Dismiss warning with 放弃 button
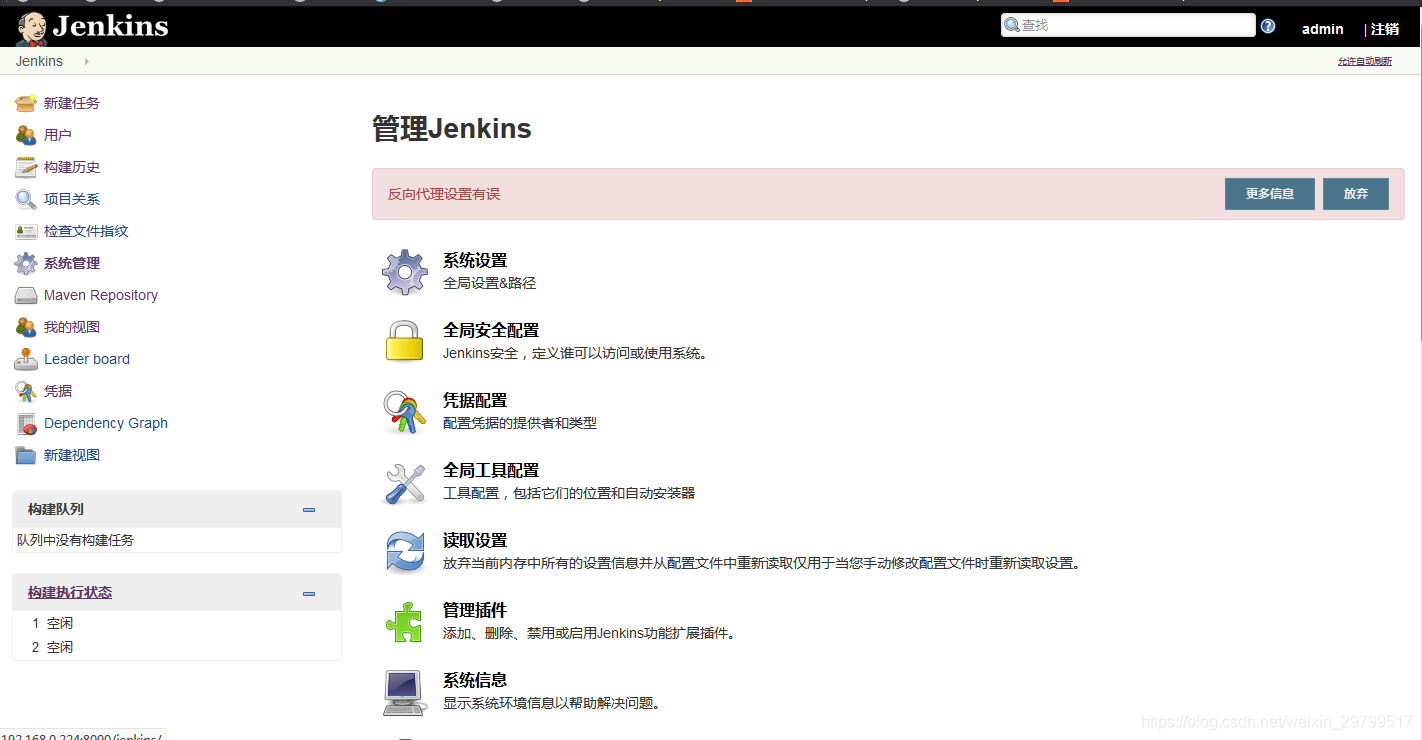The image size is (1422, 740). [x=1356, y=194]
